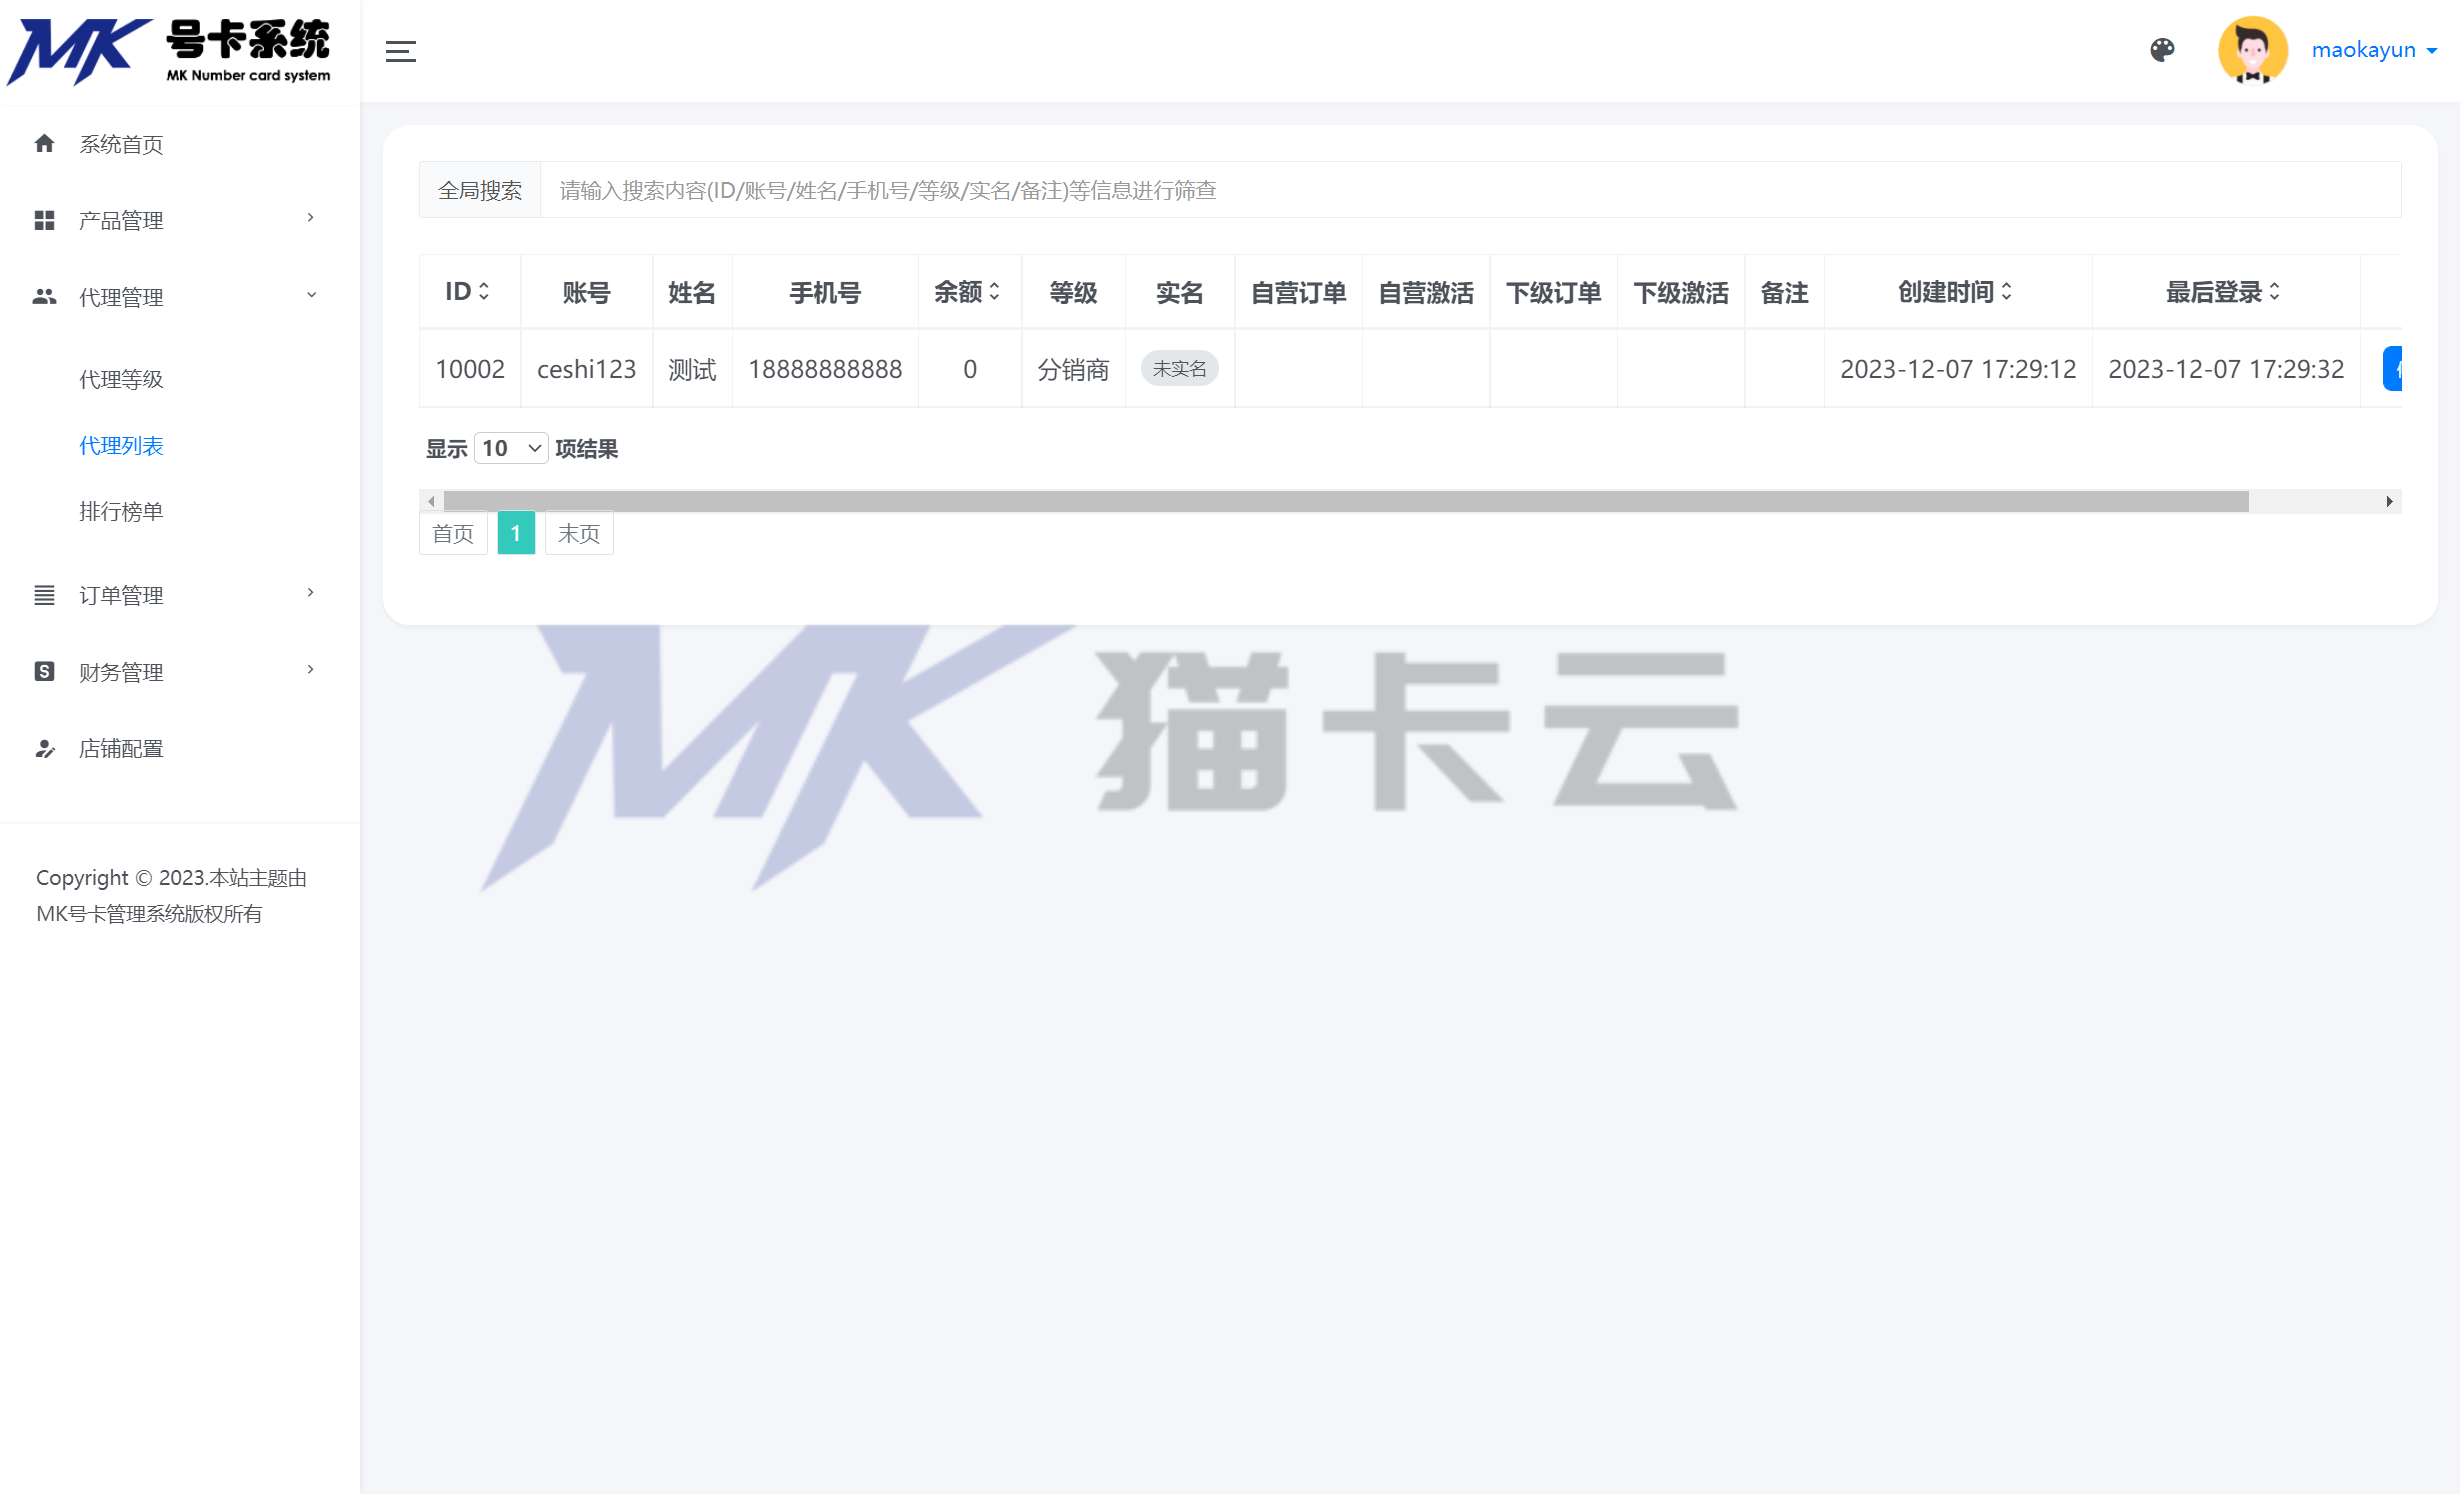Viewport: 2460px width, 1494px height.
Task: Click the home icon beside 系统首页
Action: [44, 143]
